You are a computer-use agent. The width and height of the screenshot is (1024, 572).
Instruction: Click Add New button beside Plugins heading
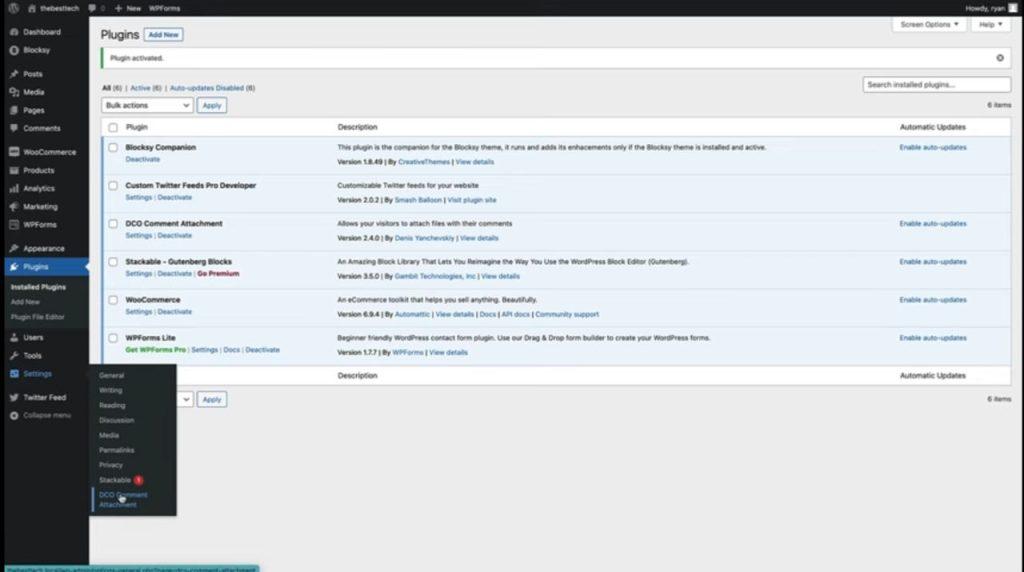pos(163,35)
